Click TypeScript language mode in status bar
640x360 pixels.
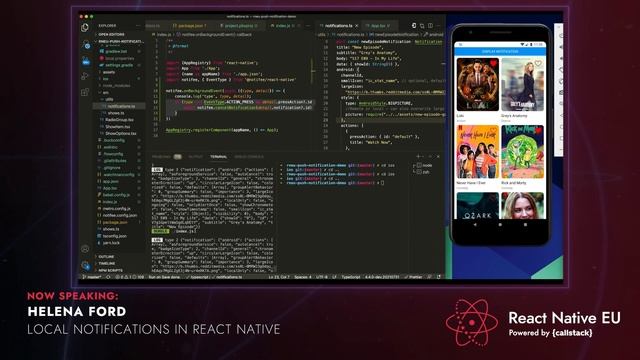[351, 277]
